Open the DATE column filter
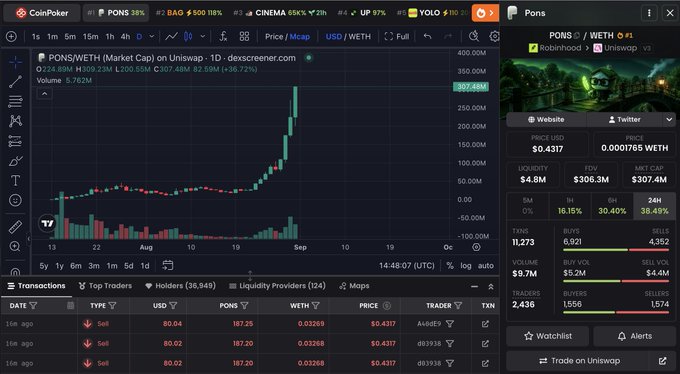This screenshot has width=680, height=374. (33, 305)
